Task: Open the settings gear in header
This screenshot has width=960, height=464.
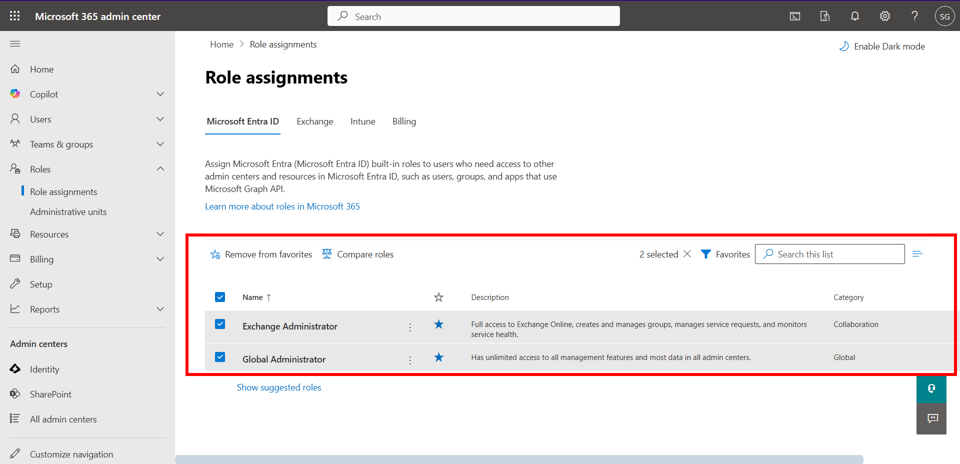Action: click(x=885, y=17)
